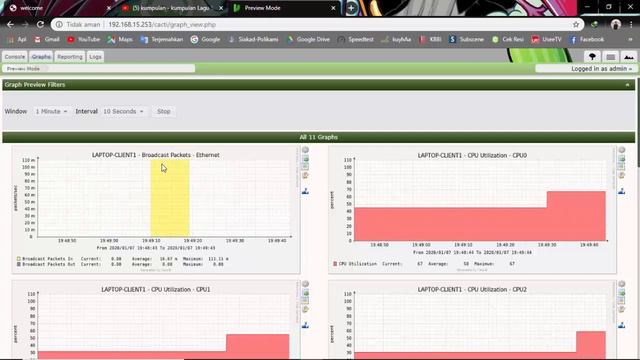Click Broadcast Packets In yellow legend swatch

(x=18, y=259)
